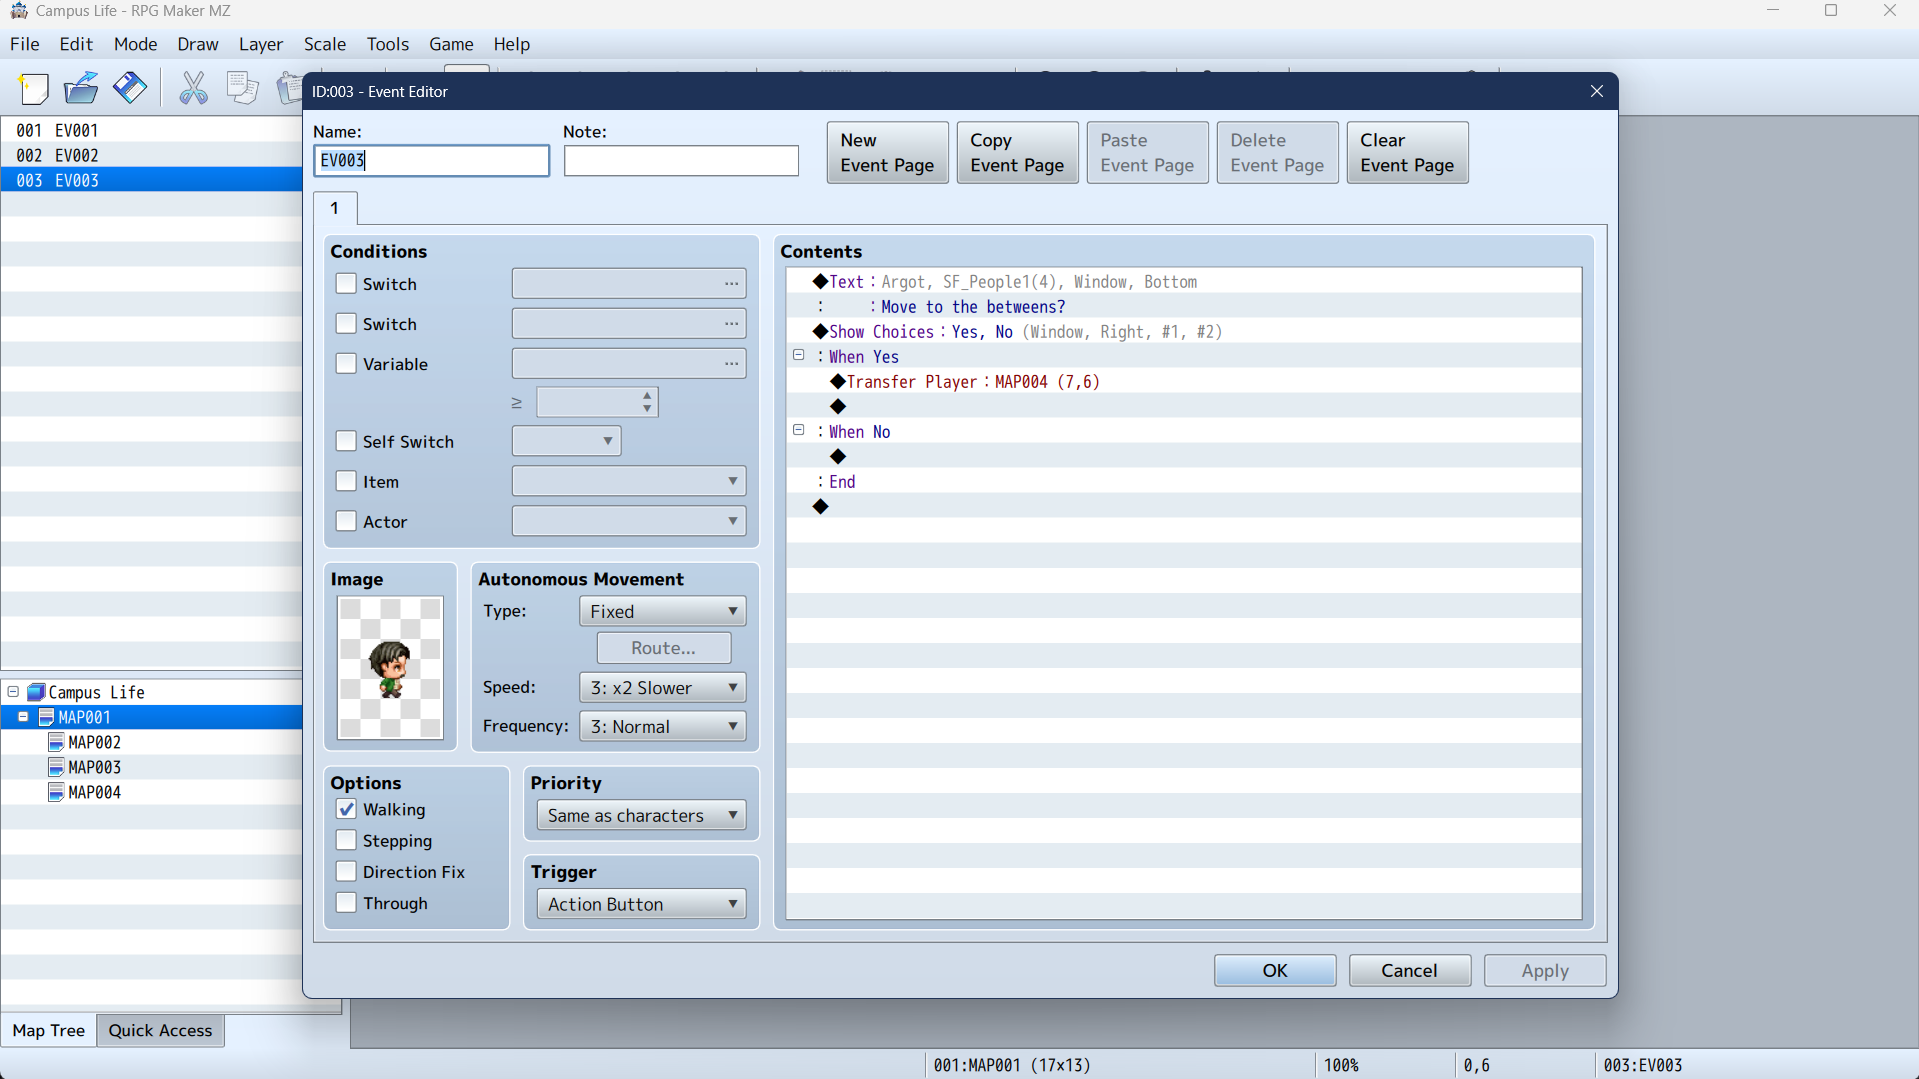Uncheck the Walking option
1919x1079 pixels.
pyautogui.click(x=346, y=809)
